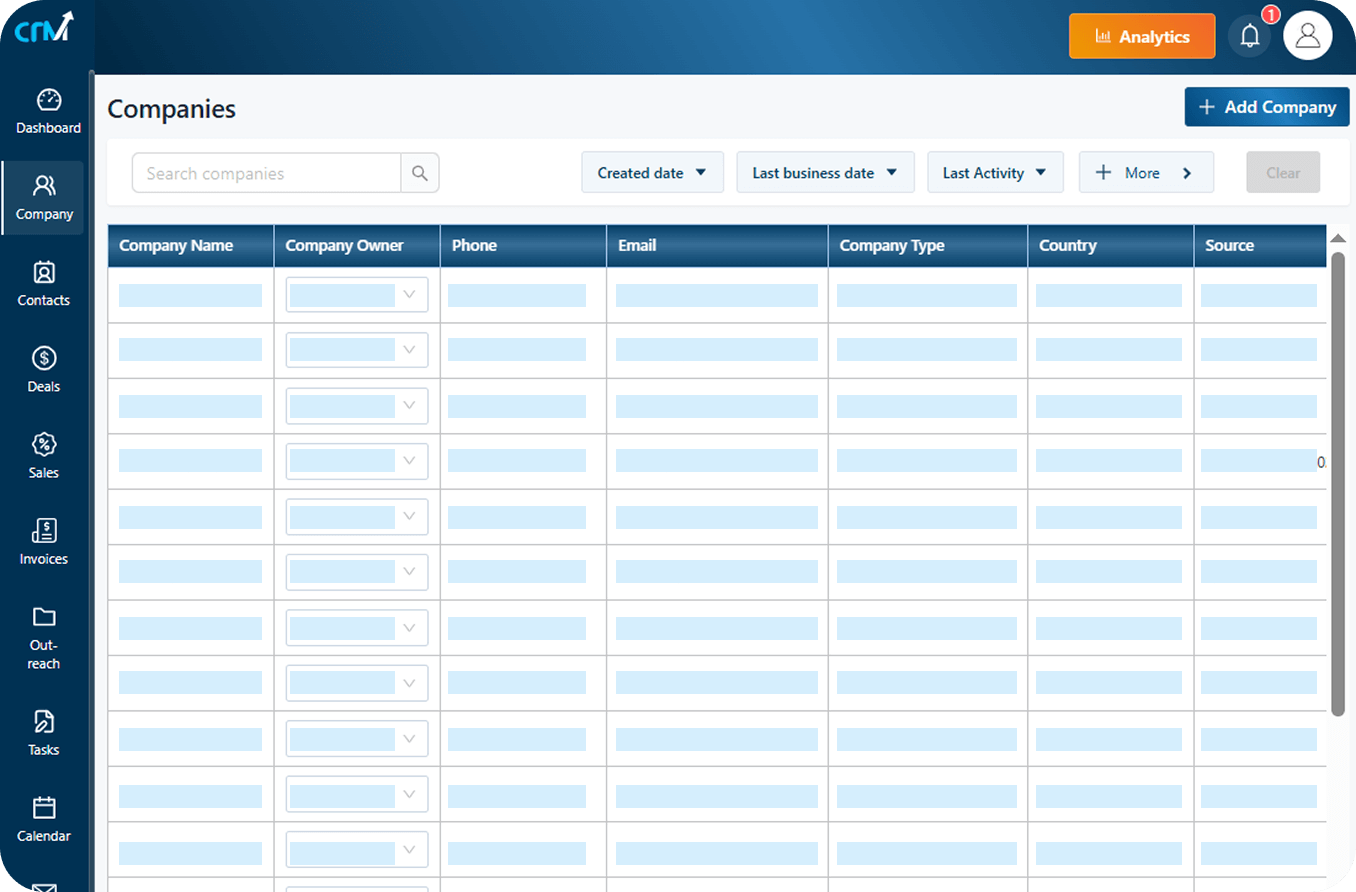Open Contacts in the sidebar
Viewport: 1356px width, 892px height.
point(44,284)
